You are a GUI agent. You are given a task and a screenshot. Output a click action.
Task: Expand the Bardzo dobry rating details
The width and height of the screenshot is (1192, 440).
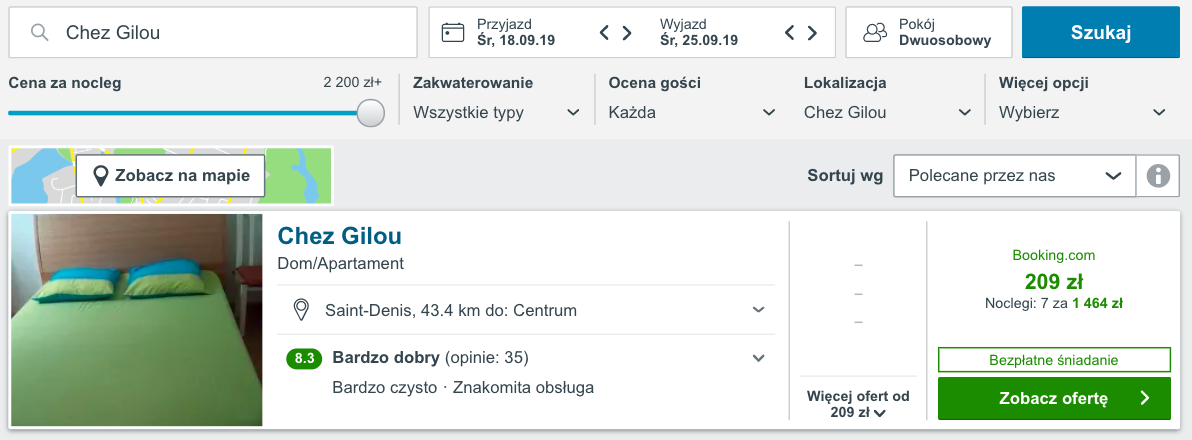pos(758,358)
